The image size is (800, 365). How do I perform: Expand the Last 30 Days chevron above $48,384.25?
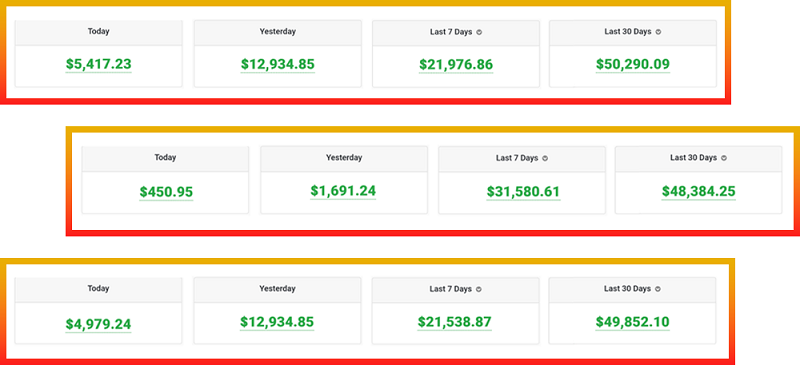point(724,158)
